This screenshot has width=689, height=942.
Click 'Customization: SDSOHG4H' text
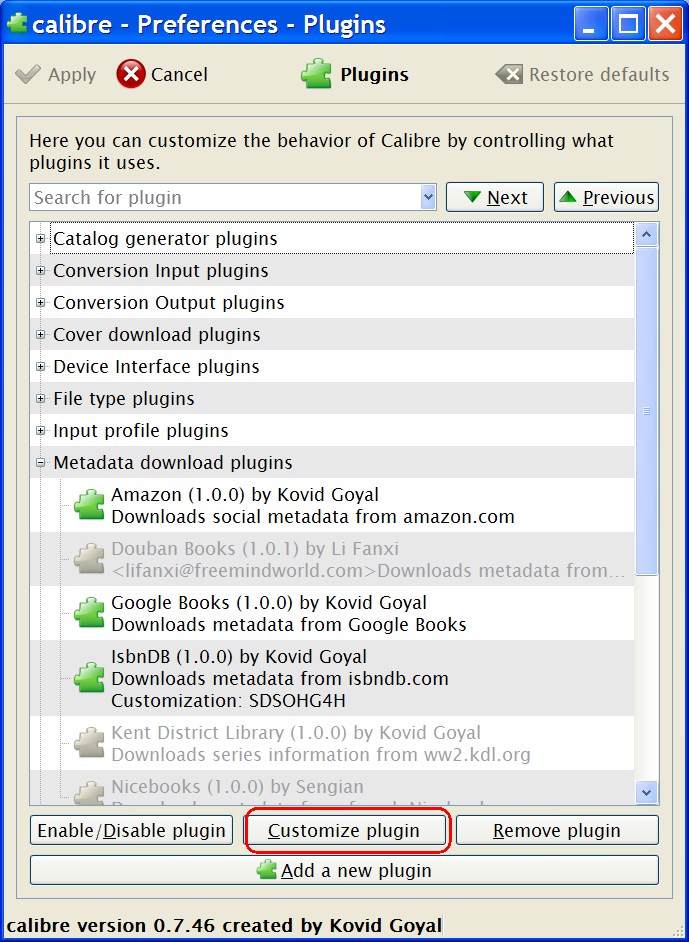tap(228, 700)
